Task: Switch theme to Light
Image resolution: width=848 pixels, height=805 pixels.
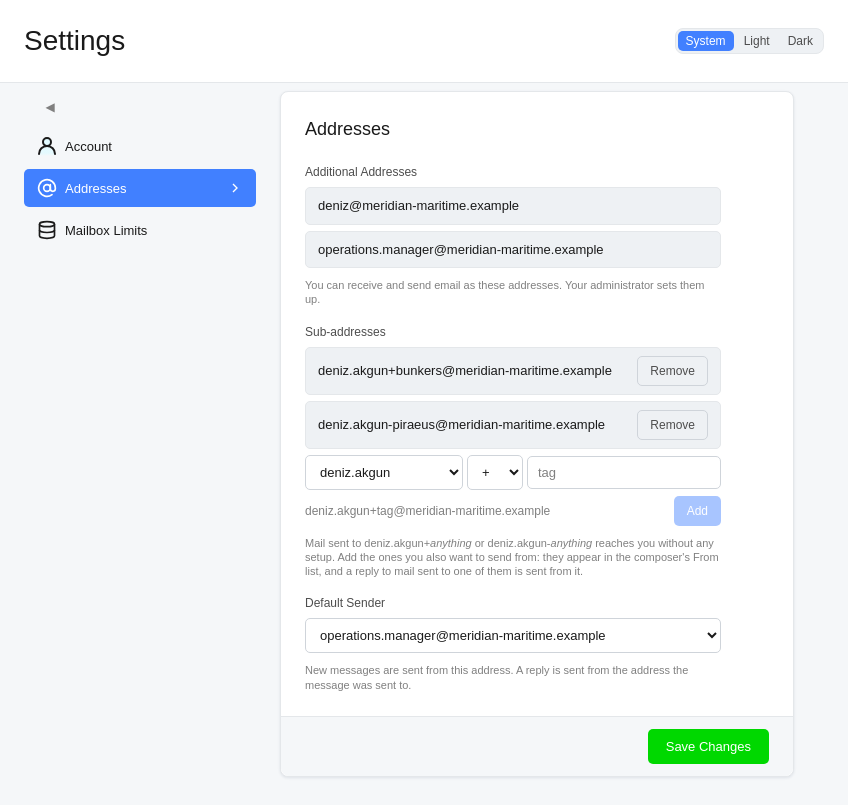Action: (x=756, y=41)
